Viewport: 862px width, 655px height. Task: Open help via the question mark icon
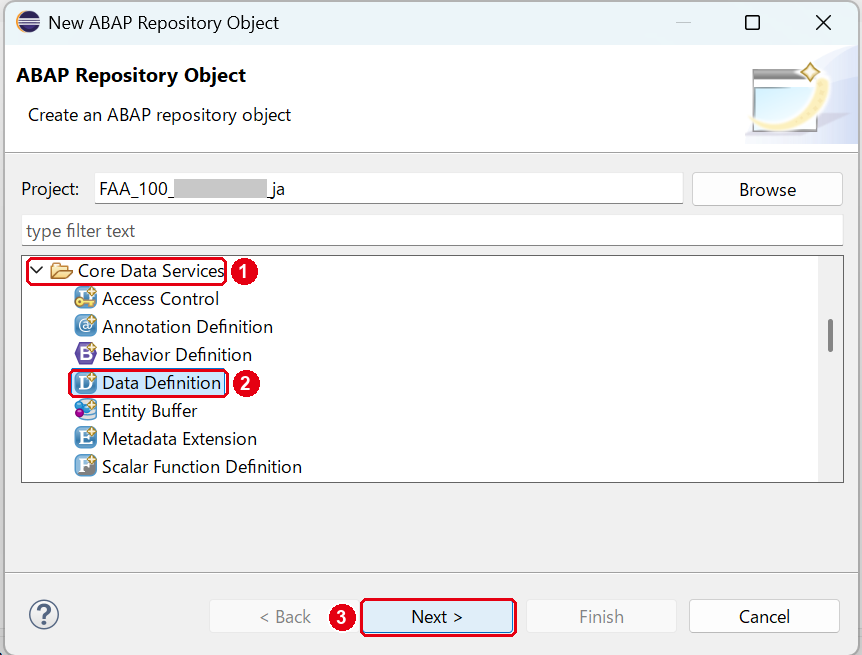(x=44, y=614)
